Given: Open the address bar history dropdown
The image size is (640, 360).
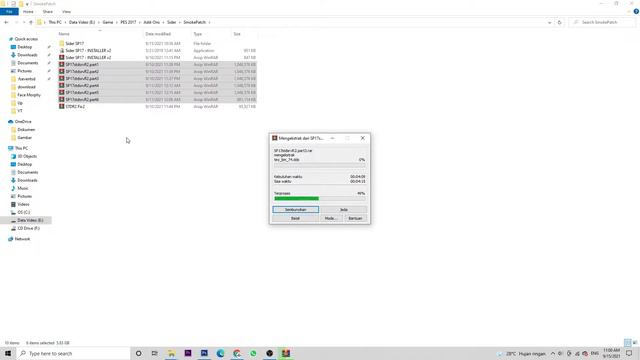Looking at the screenshot, I should point(549,22).
